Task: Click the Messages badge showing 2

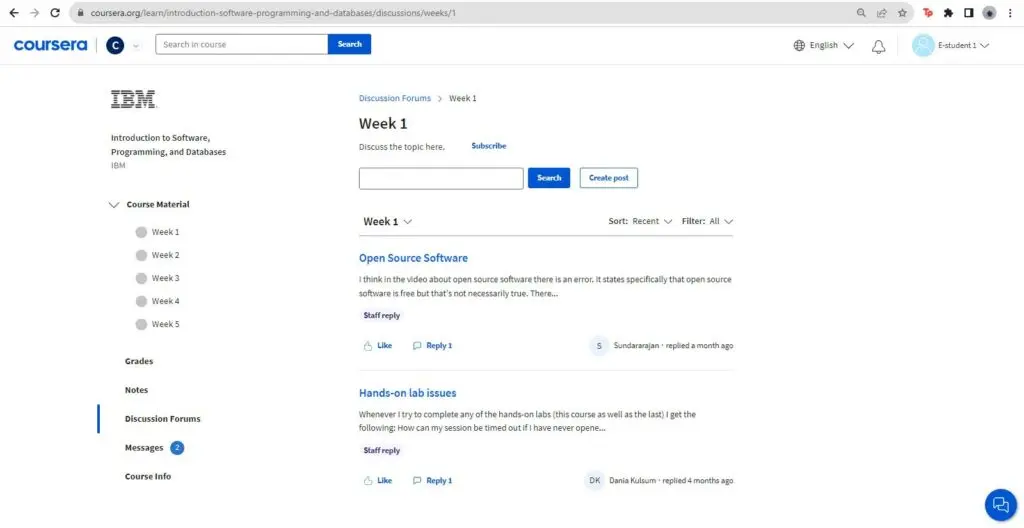Action: pyautogui.click(x=177, y=448)
